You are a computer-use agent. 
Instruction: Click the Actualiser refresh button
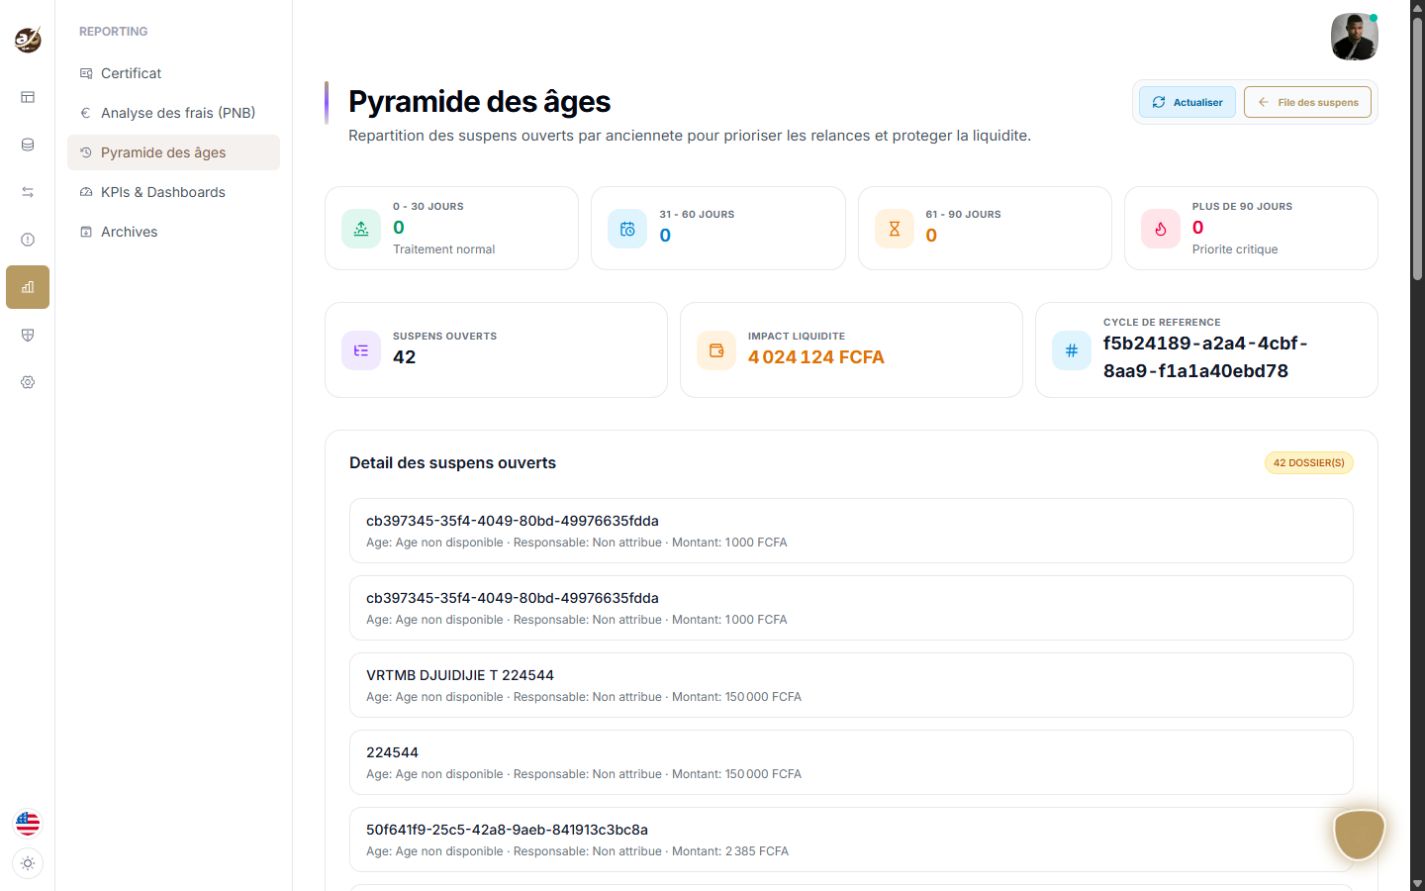coord(1187,102)
